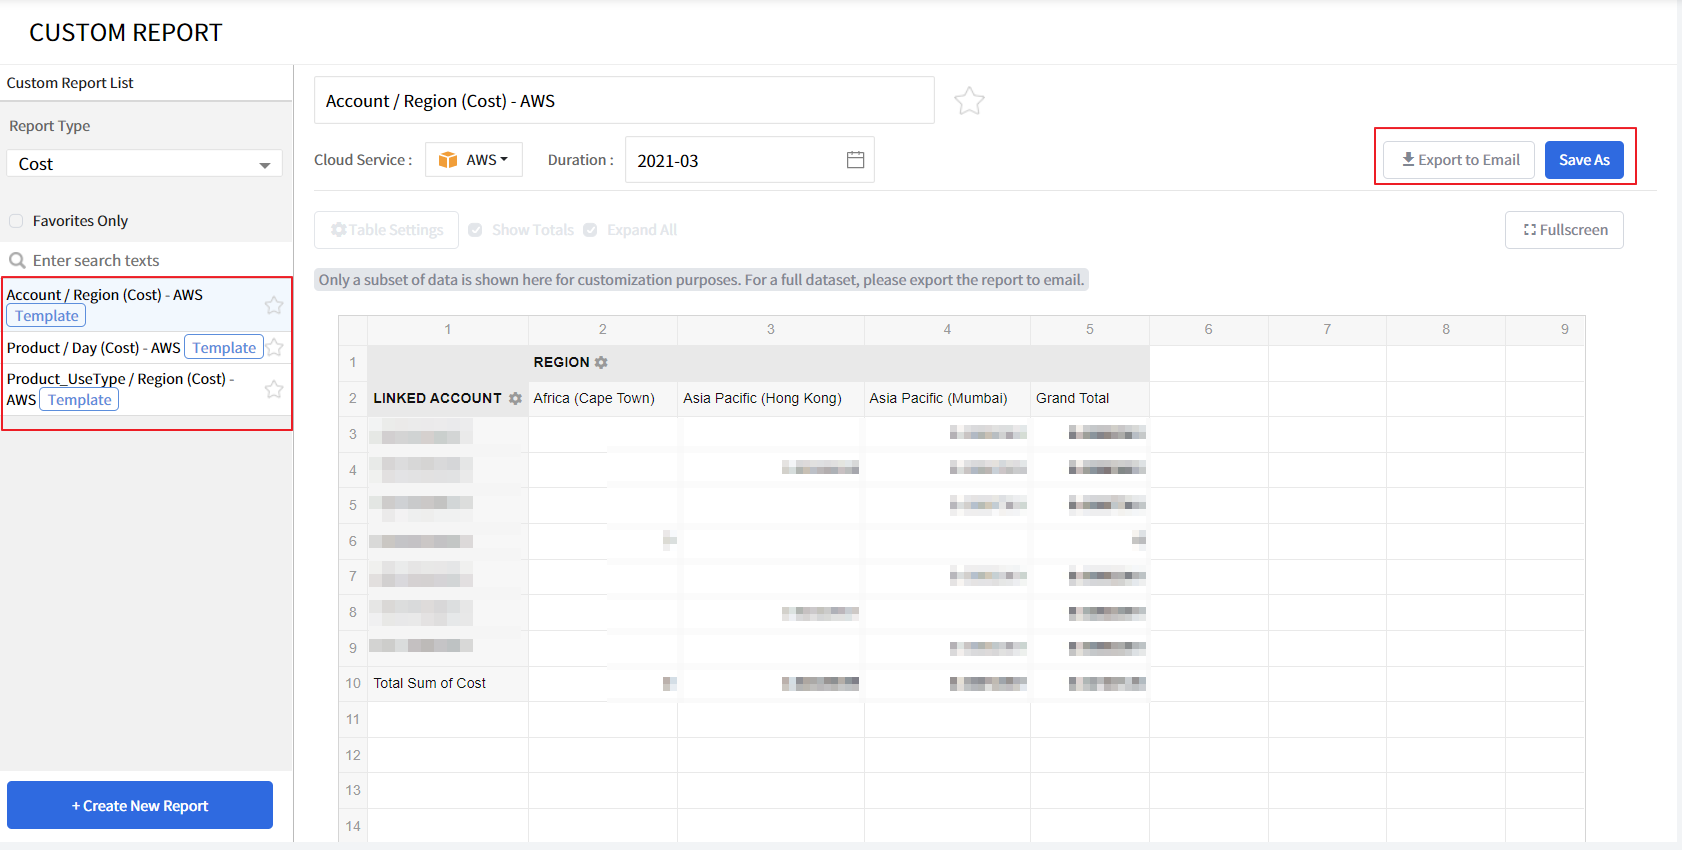Screen dimensions: 1682x850
Task: Favorite the Product_UseType / Region report
Action: tap(274, 389)
